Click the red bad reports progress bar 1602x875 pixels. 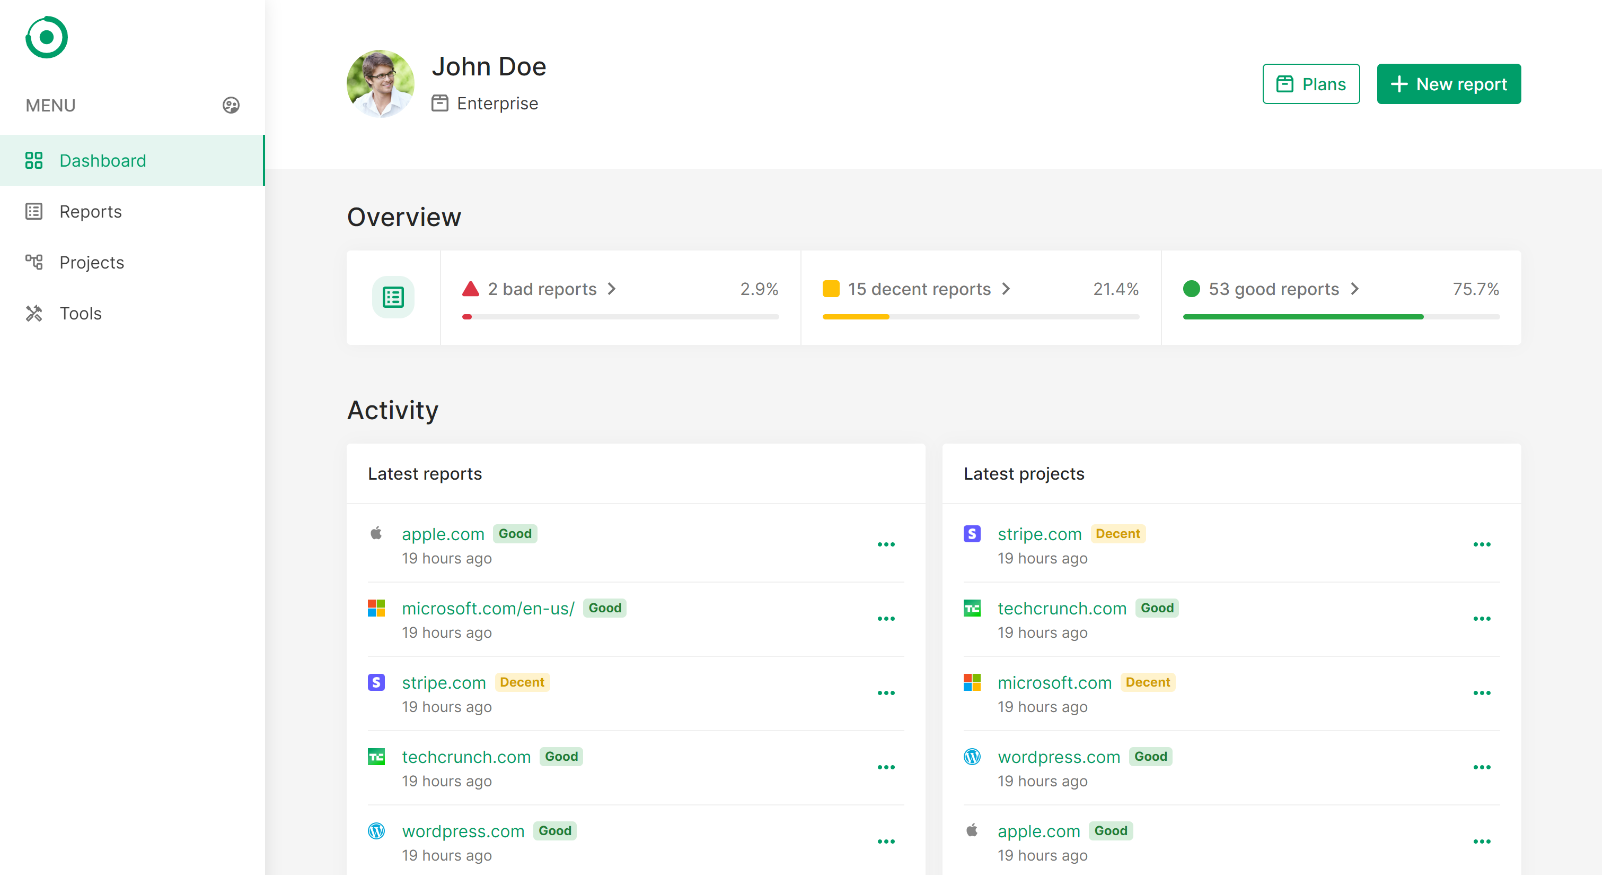coord(620,317)
